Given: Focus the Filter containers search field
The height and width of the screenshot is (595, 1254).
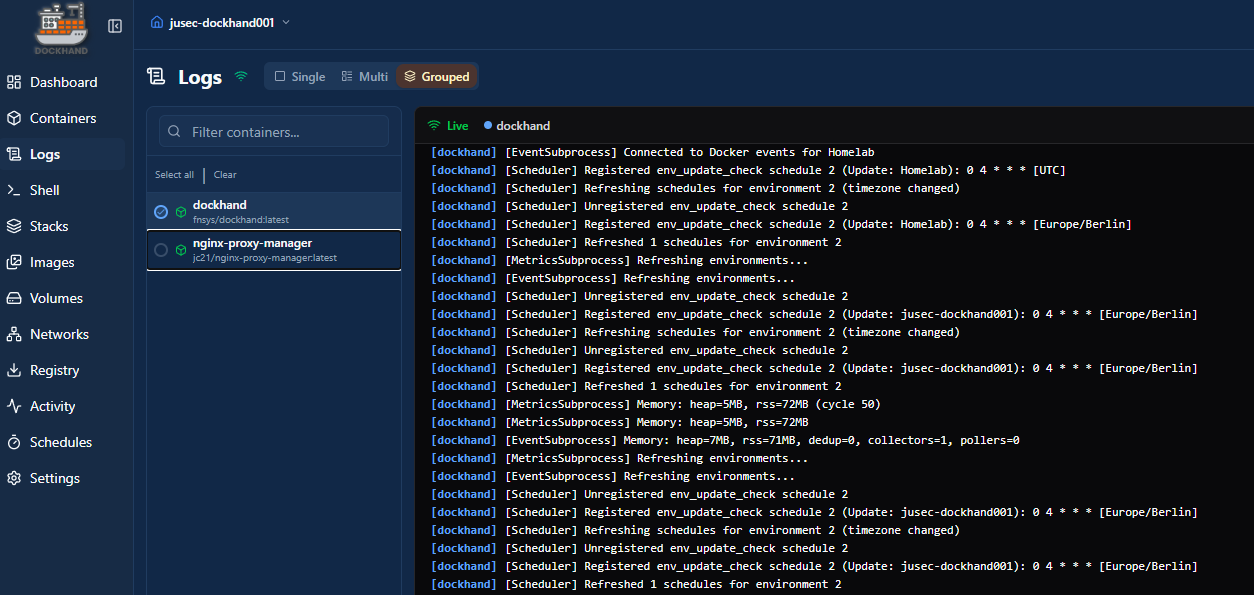Looking at the screenshot, I should [x=285, y=132].
